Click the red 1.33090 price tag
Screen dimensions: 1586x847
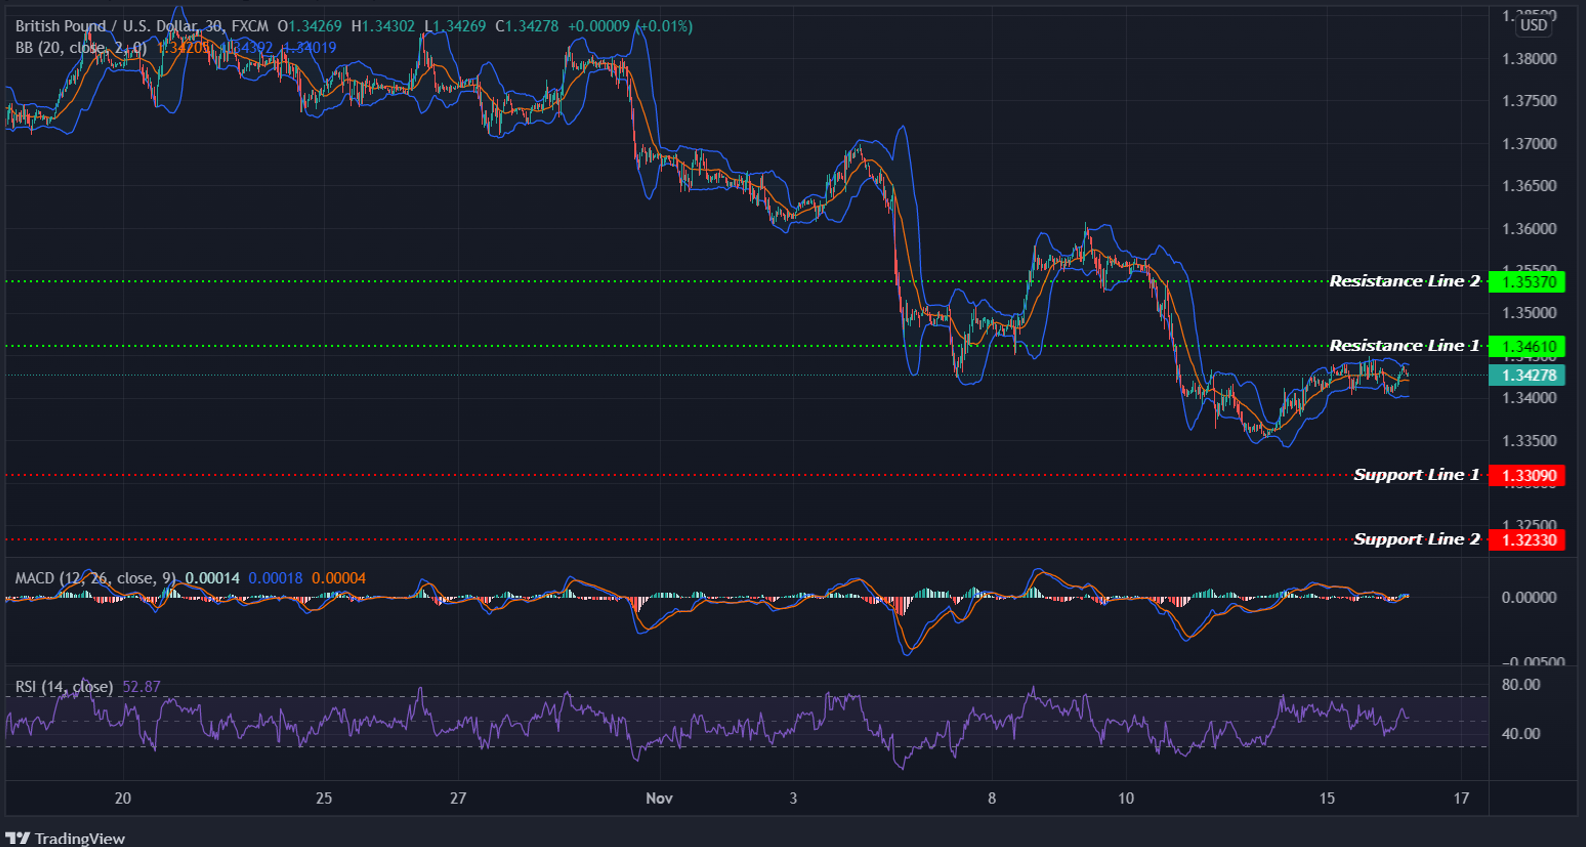1527,475
